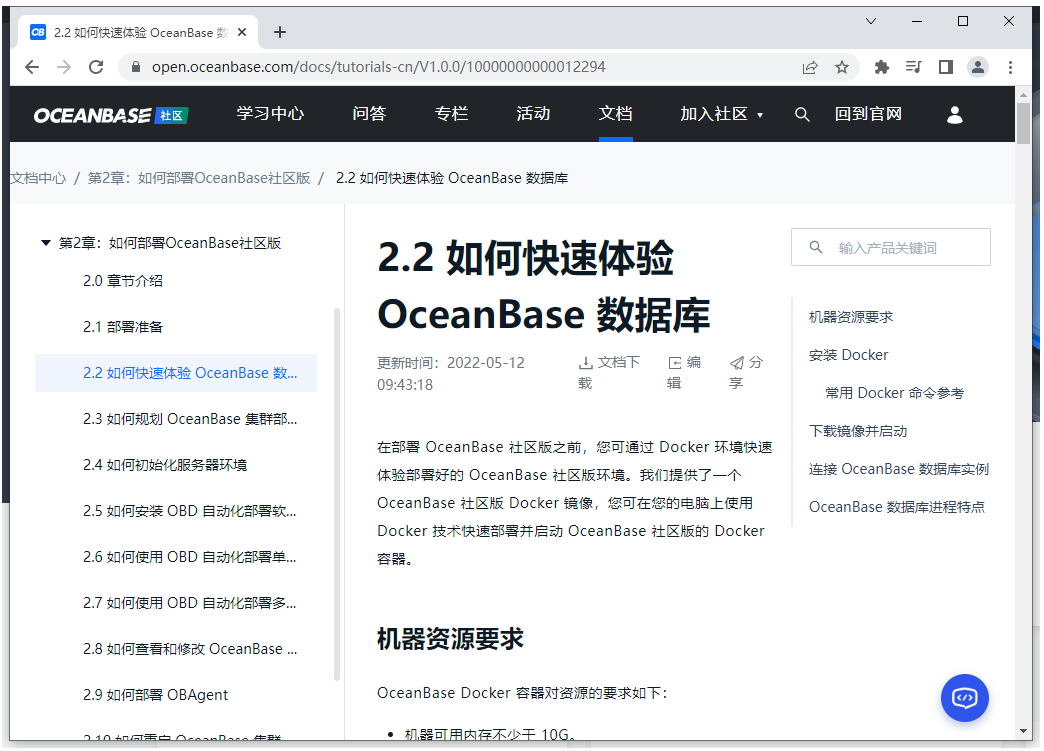The width and height of the screenshot is (1044, 751).
Task: Open the media control icon in the toolbar
Action: 914,67
